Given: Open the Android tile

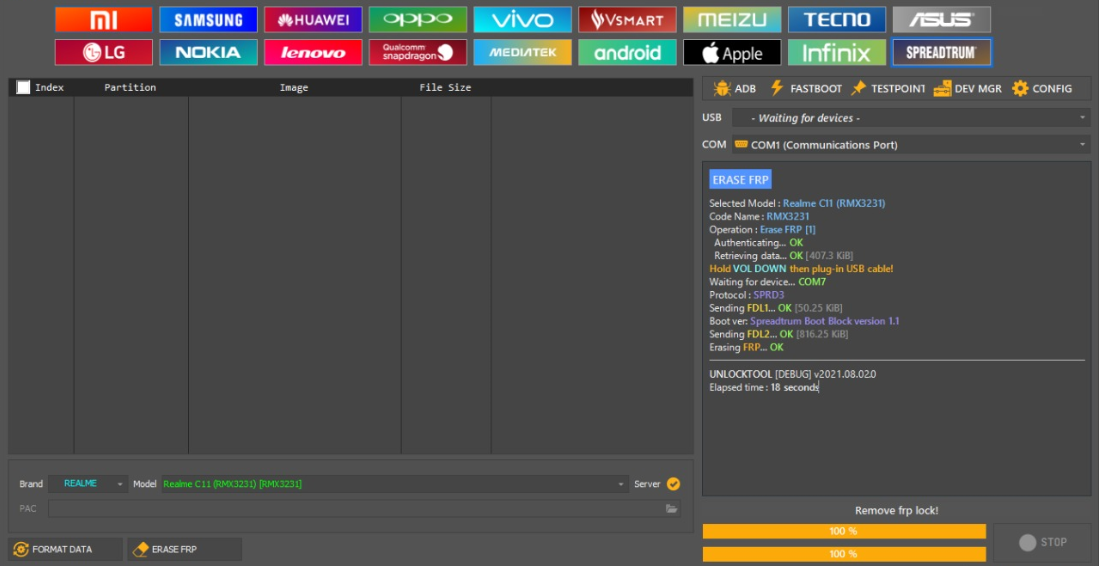Looking at the screenshot, I should (x=627, y=53).
